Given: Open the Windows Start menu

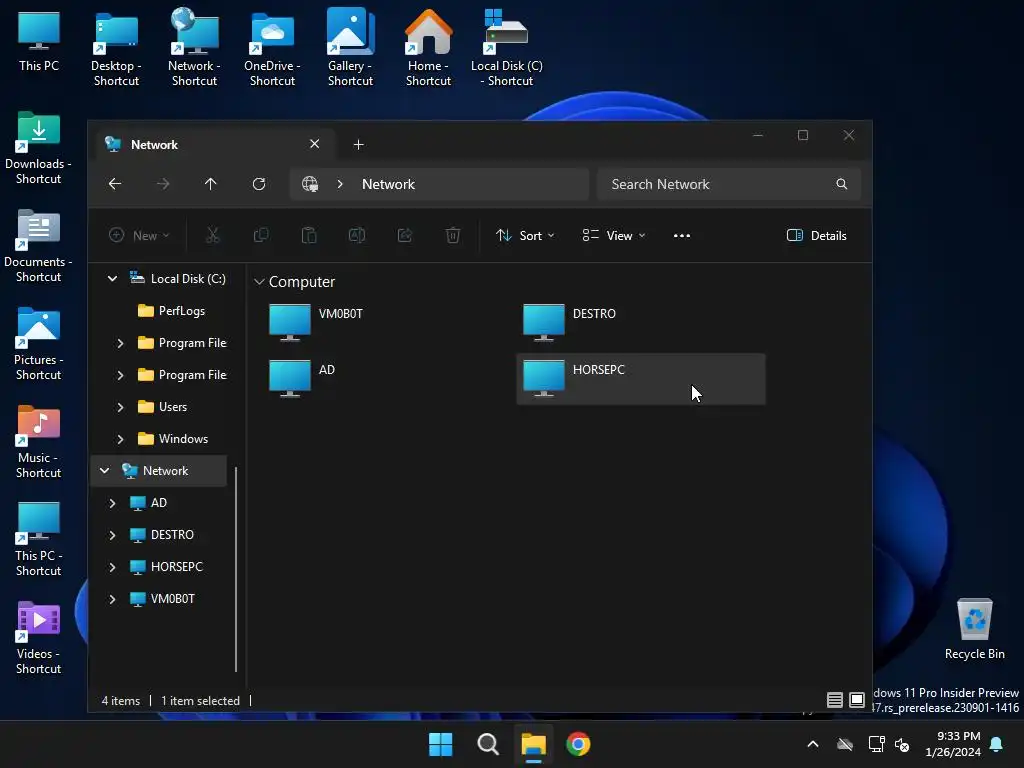Looking at the screenshot, I should [x=441, y=744].
